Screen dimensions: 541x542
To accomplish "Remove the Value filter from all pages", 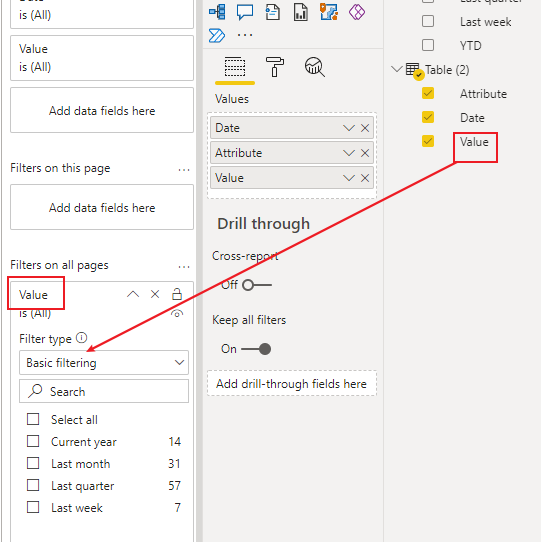I will click(155, 294).
